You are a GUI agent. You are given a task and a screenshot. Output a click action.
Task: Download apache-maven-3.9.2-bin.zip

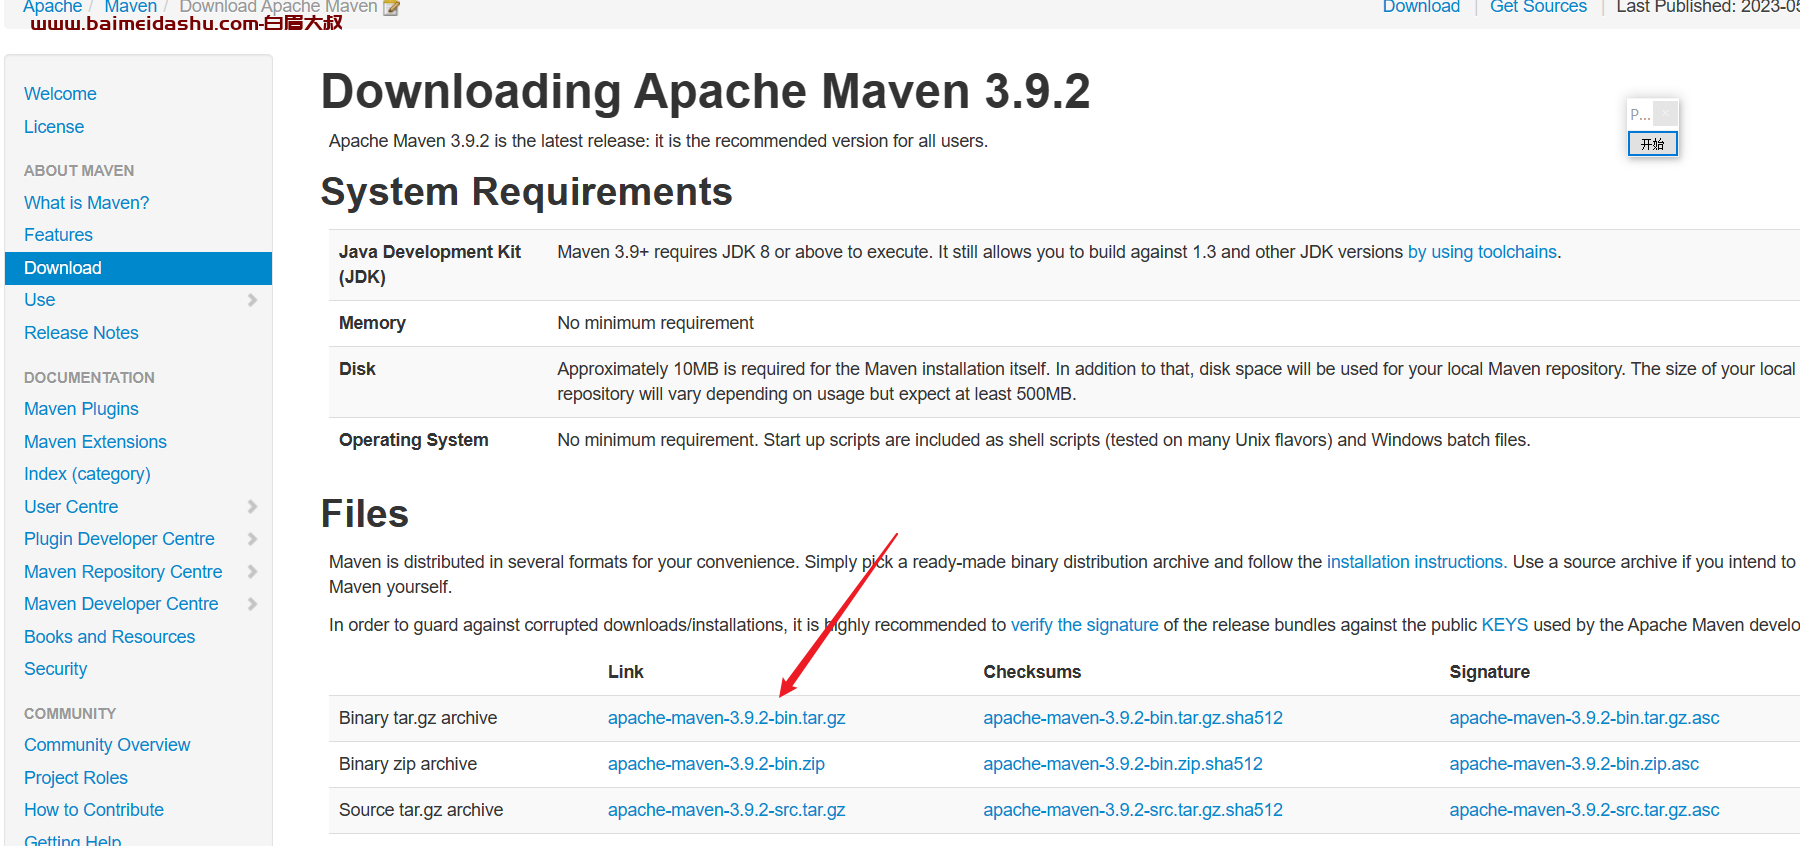(x=716, y=764)
